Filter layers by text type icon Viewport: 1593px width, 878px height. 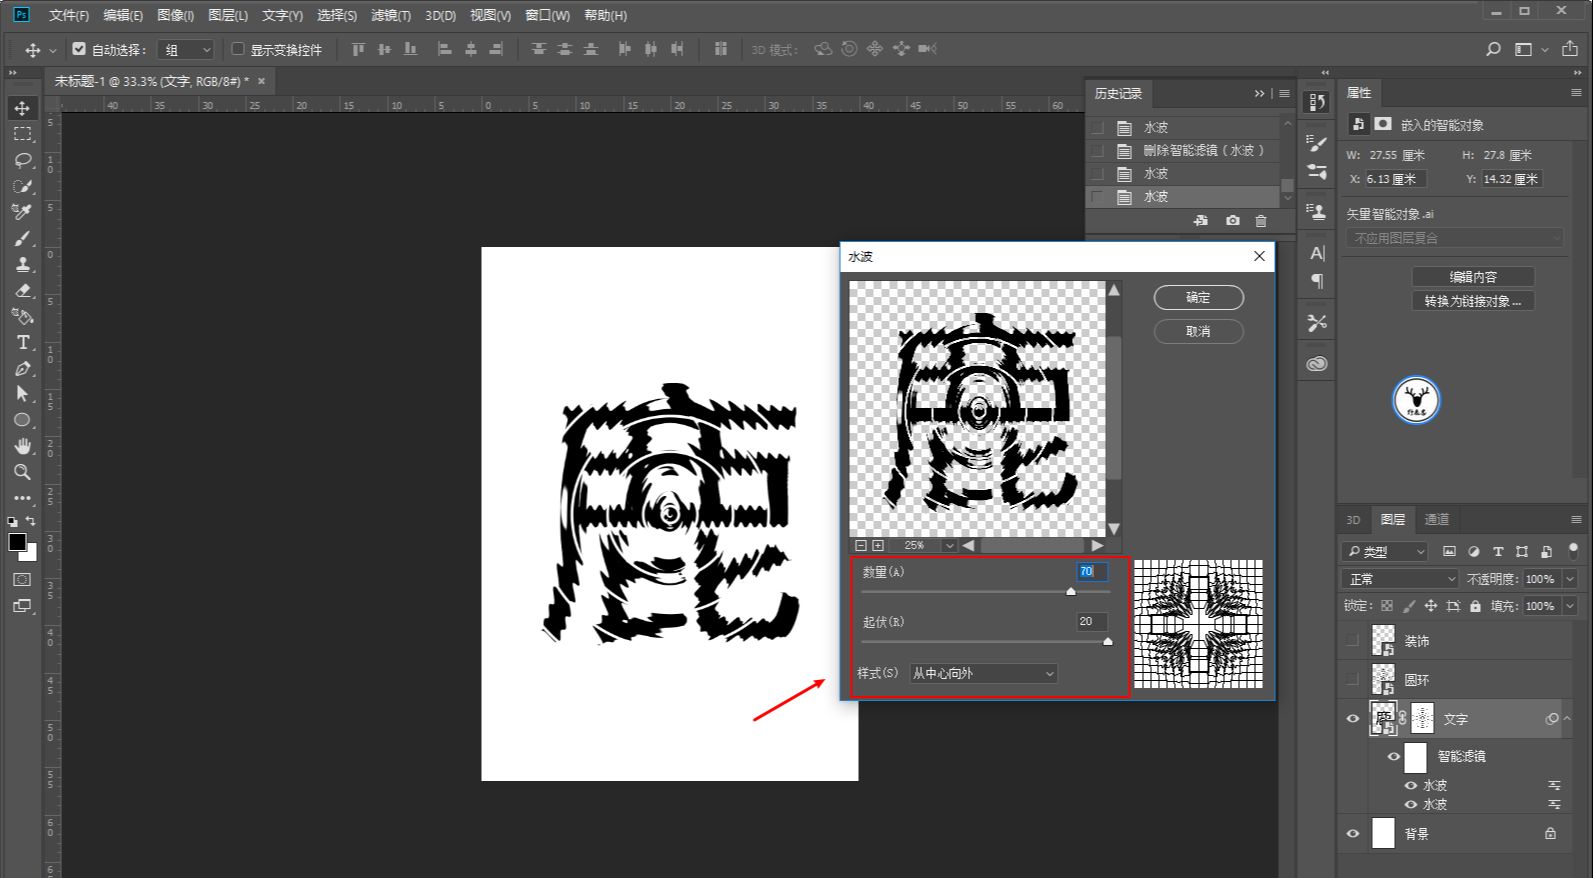[x=1498, y=551]
